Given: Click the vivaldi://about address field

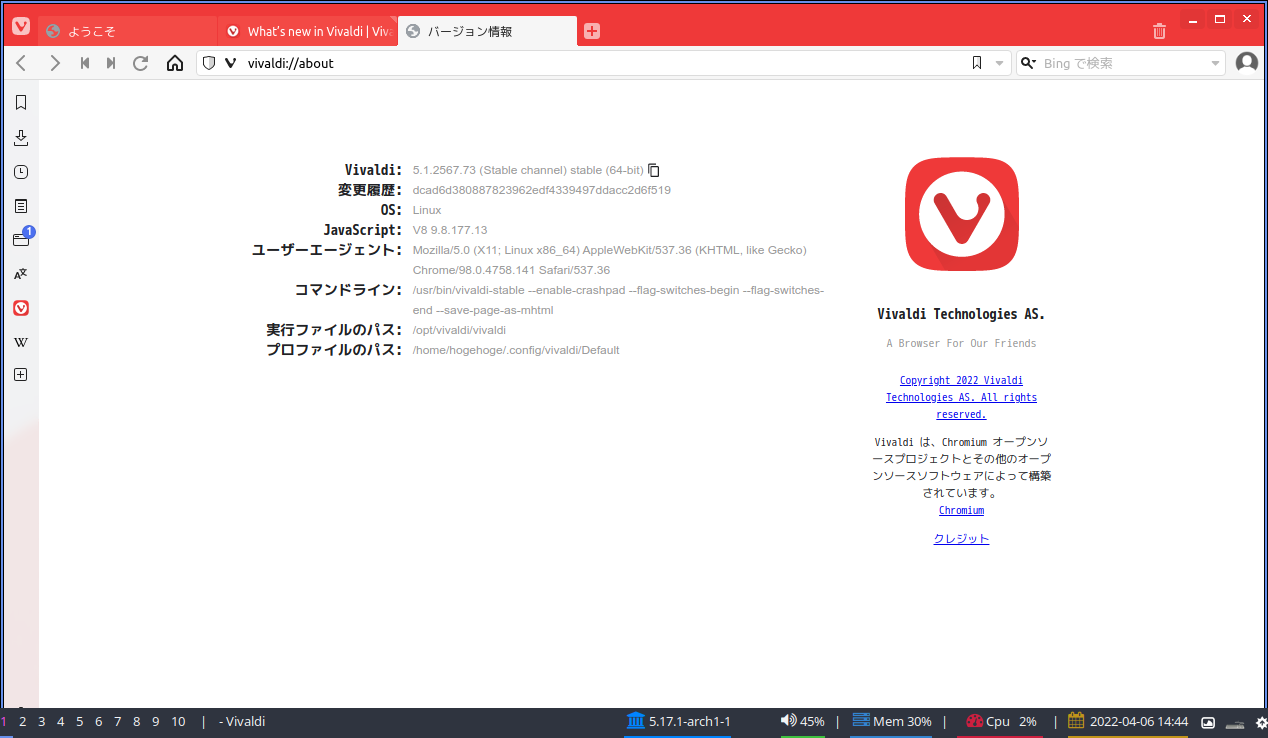Looking at the screenshot, I should tap(603, 63).
